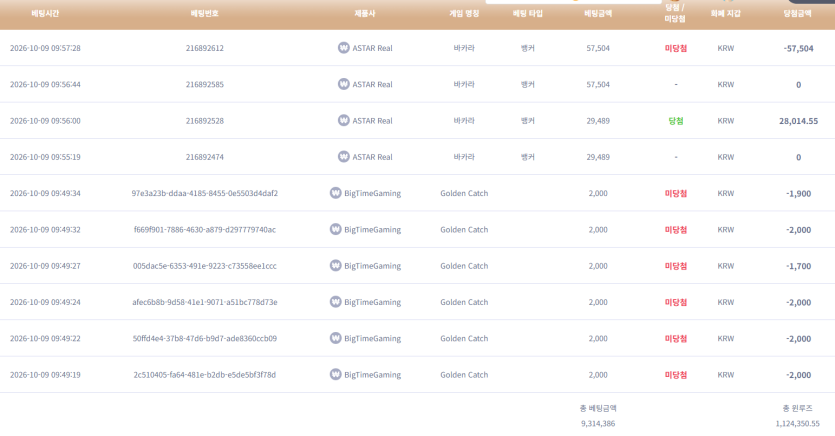This screenshot has width=835, height=436.
Task: Select bet ID starting with 97e3a23b
Action: (204, 193)
